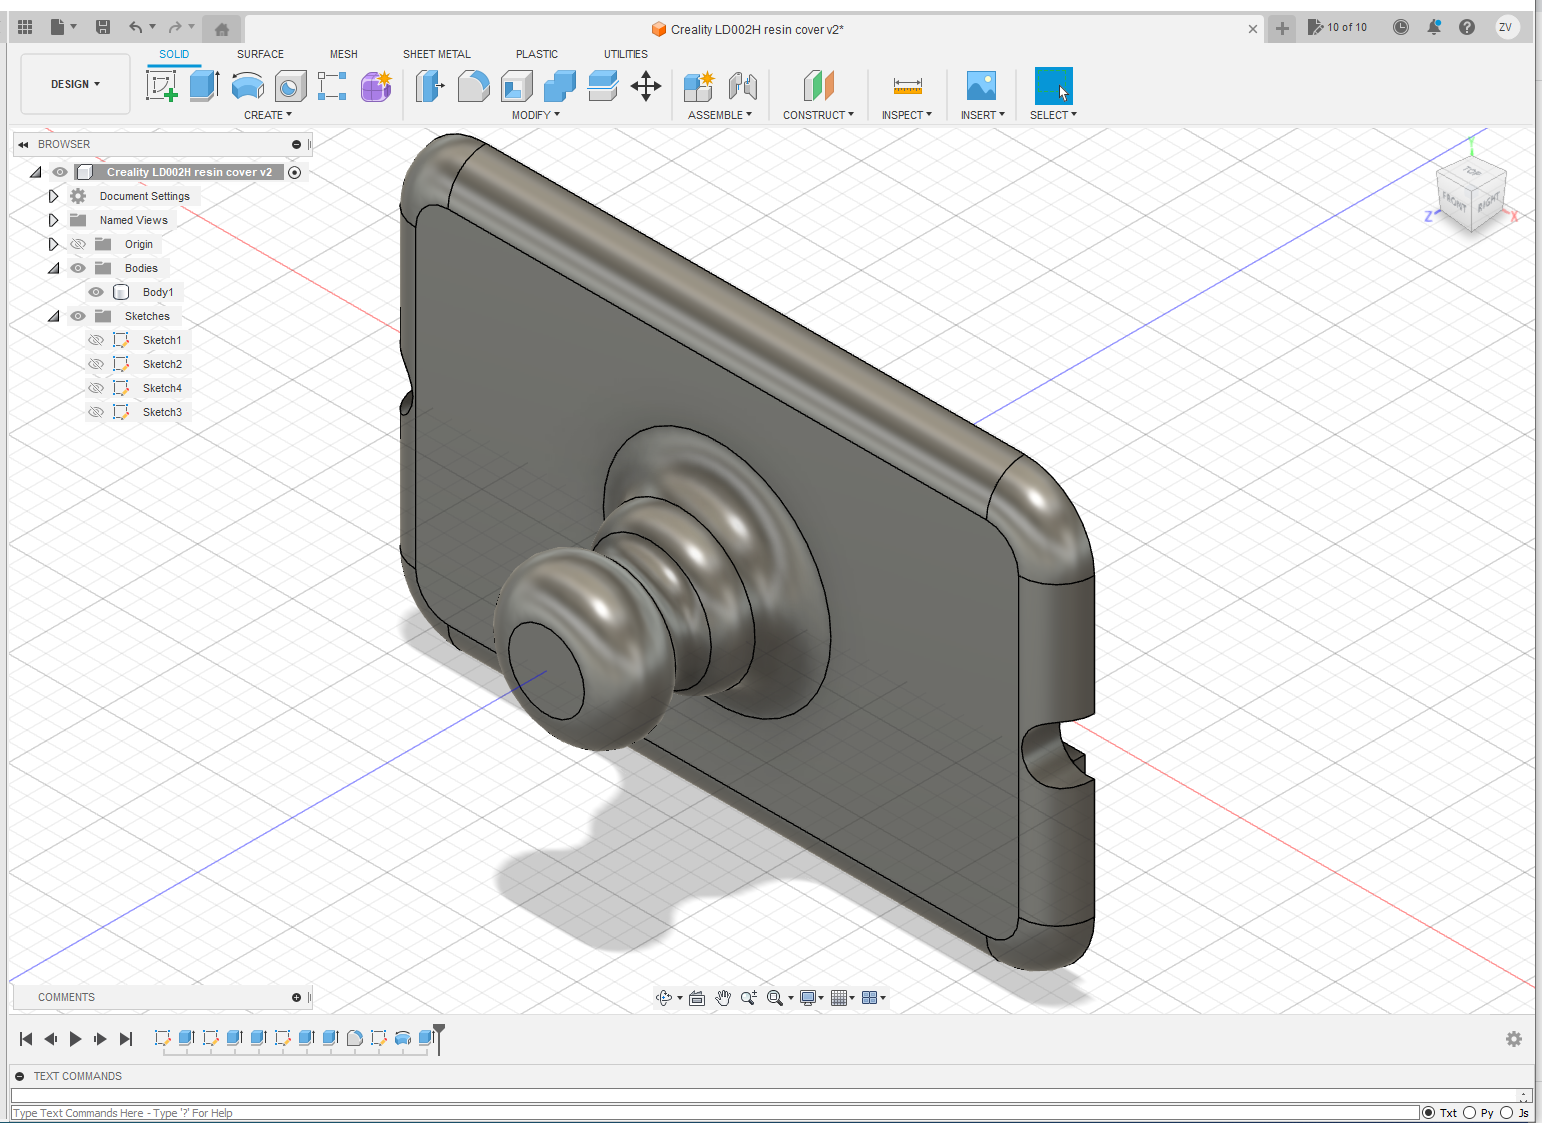Select the Fillet tool in the Modify group

pos(473,86)
